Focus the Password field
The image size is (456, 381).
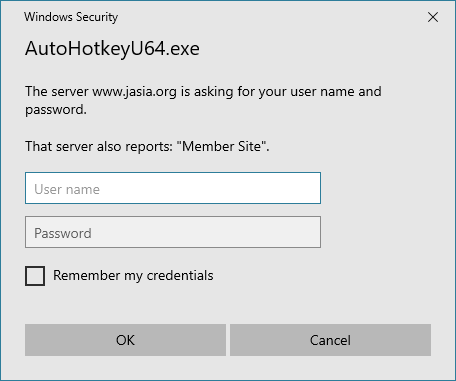[173, 232]
